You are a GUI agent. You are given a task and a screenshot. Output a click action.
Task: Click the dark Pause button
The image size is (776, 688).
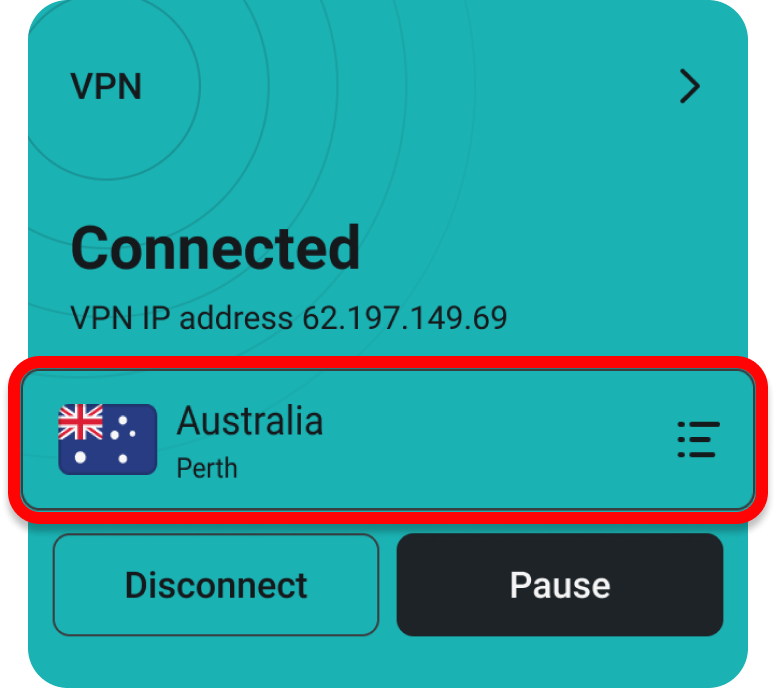(560, 585)
